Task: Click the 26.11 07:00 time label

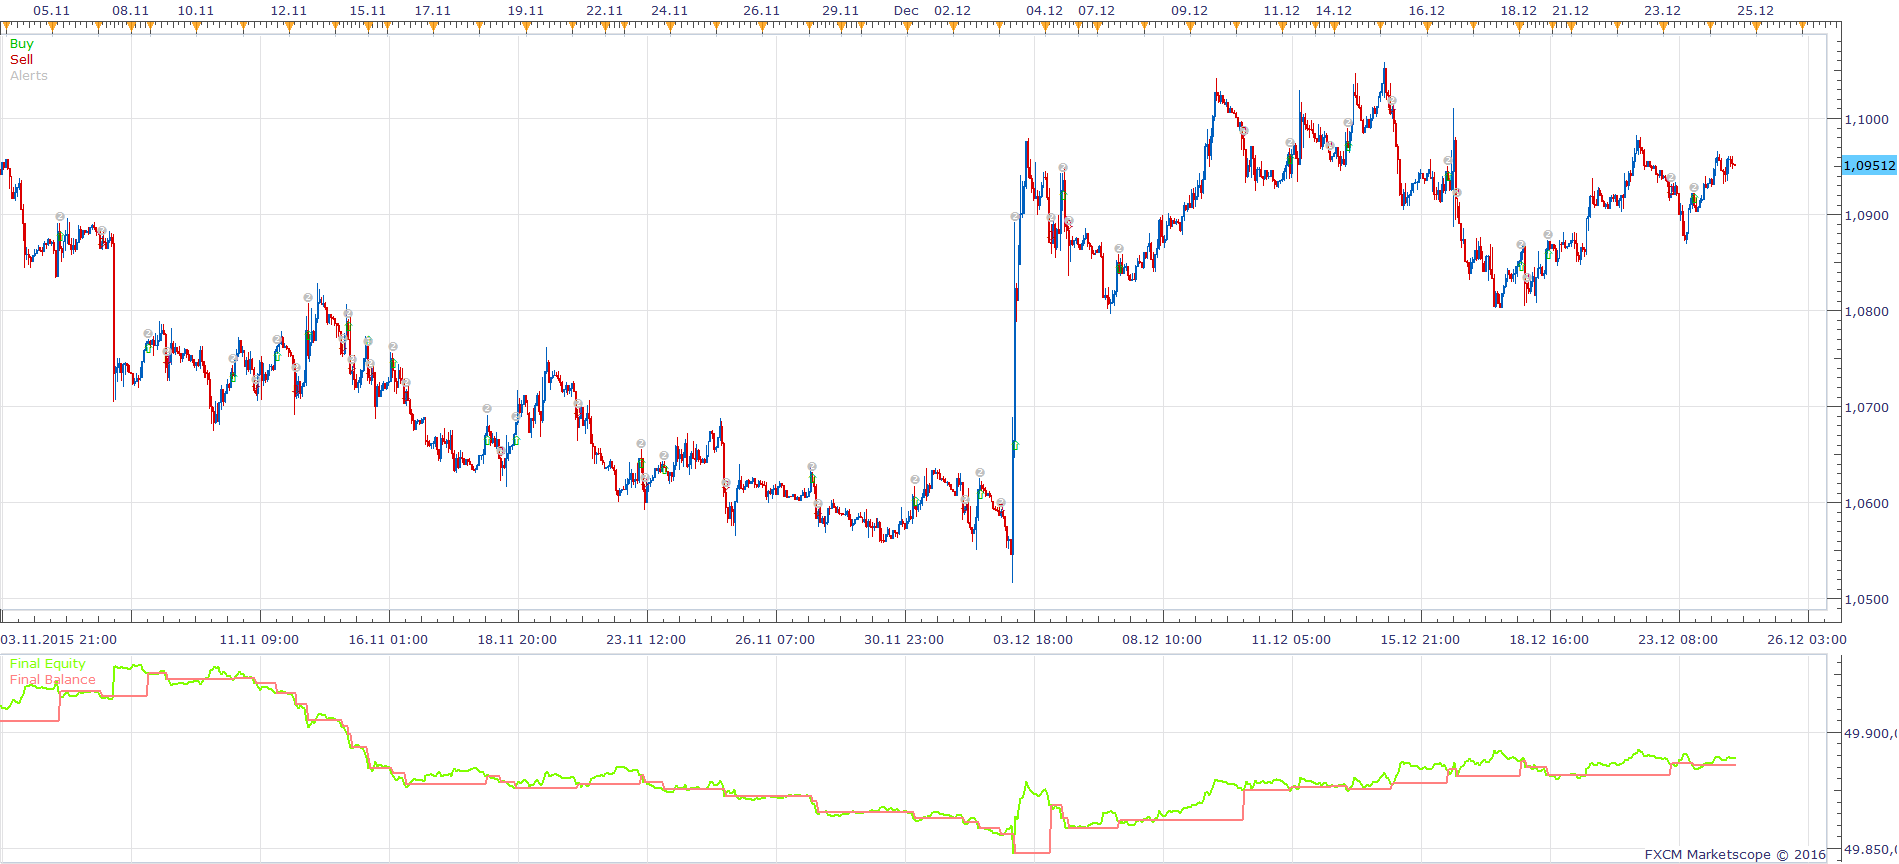Action: coord(775,640)
